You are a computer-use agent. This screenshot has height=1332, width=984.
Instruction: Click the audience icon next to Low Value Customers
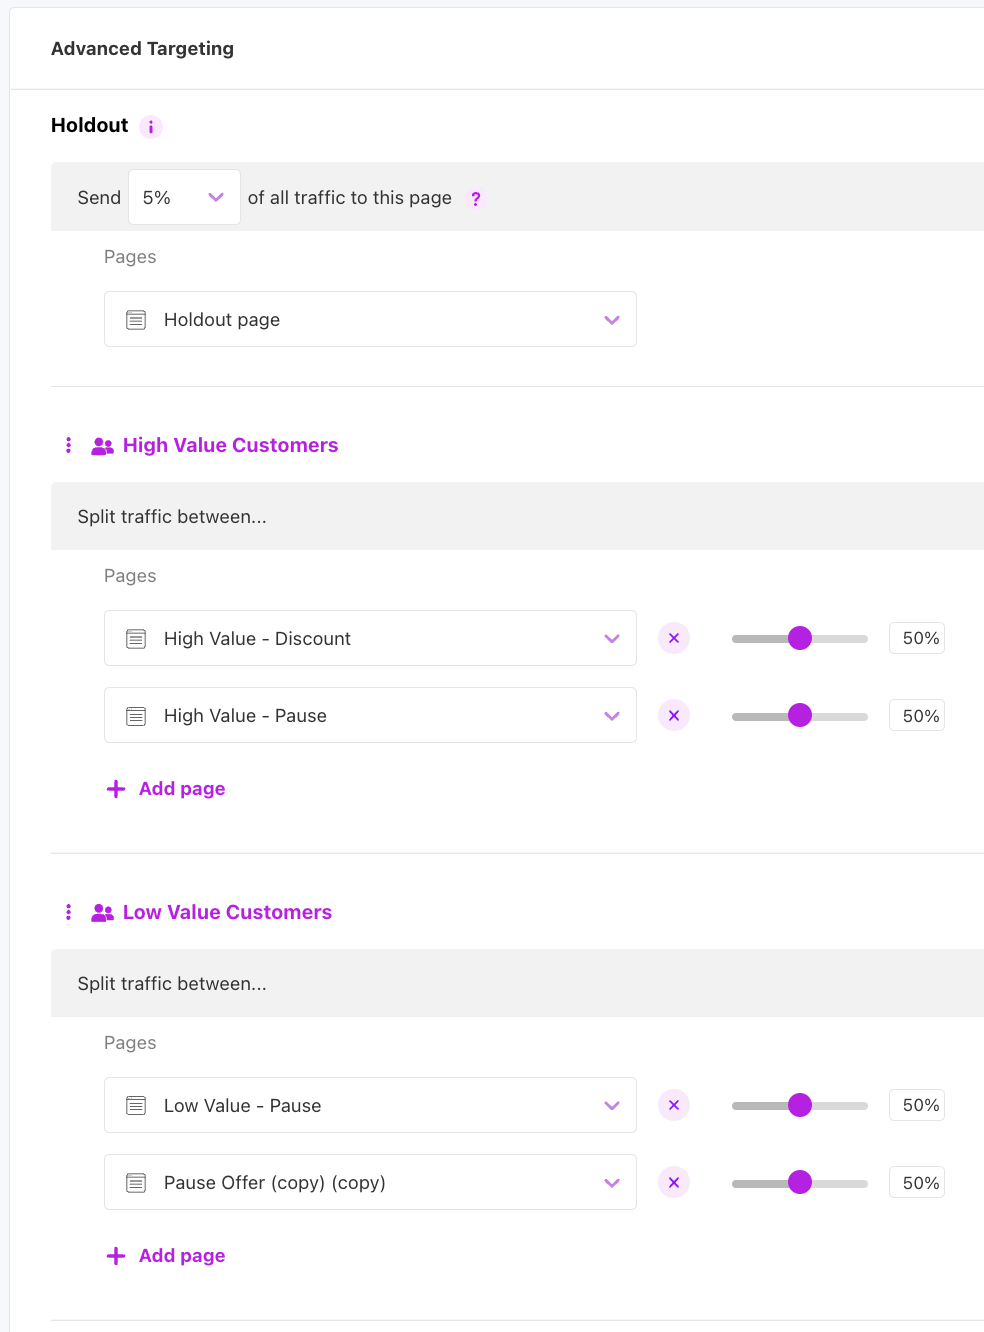102,912
